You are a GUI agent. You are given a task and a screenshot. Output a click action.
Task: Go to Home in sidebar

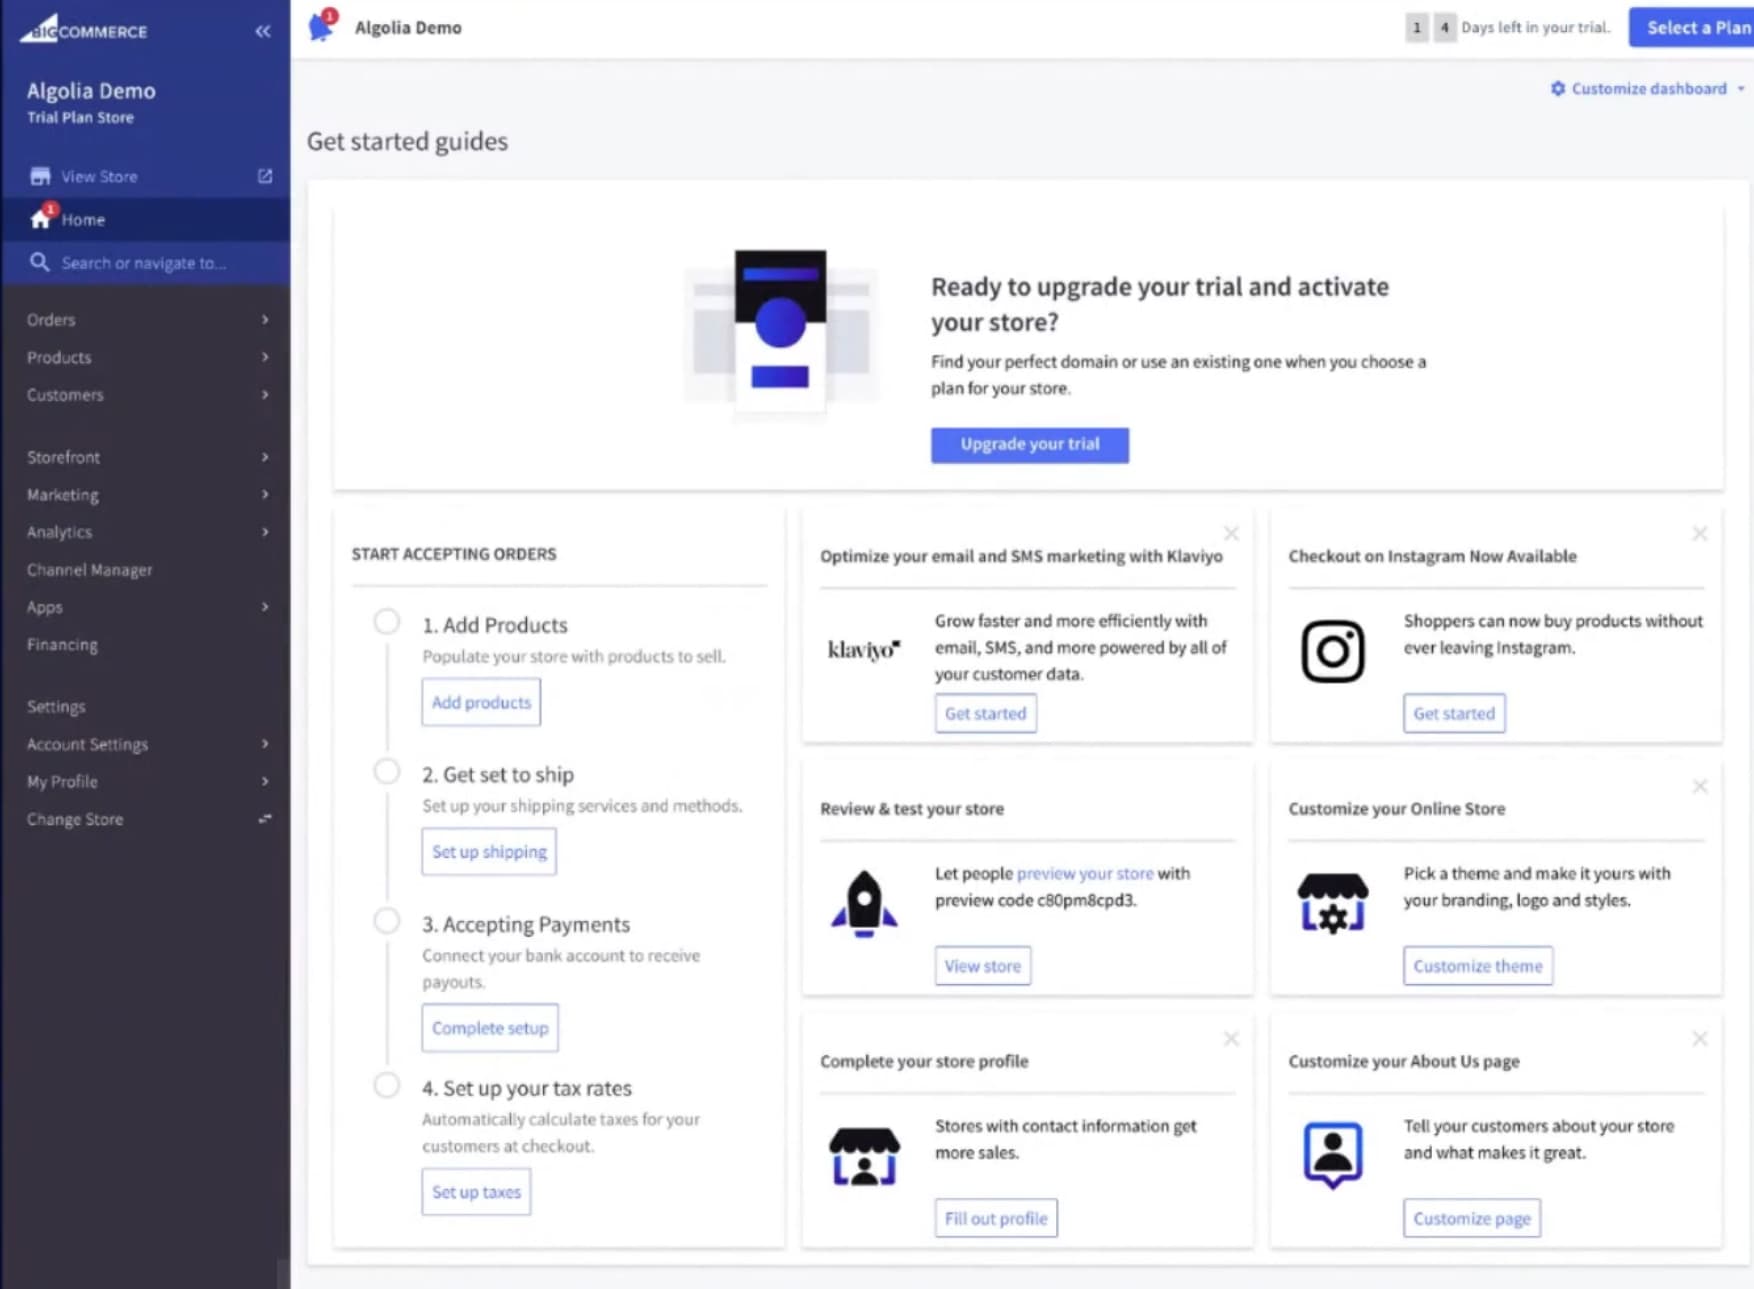point(146,219)
